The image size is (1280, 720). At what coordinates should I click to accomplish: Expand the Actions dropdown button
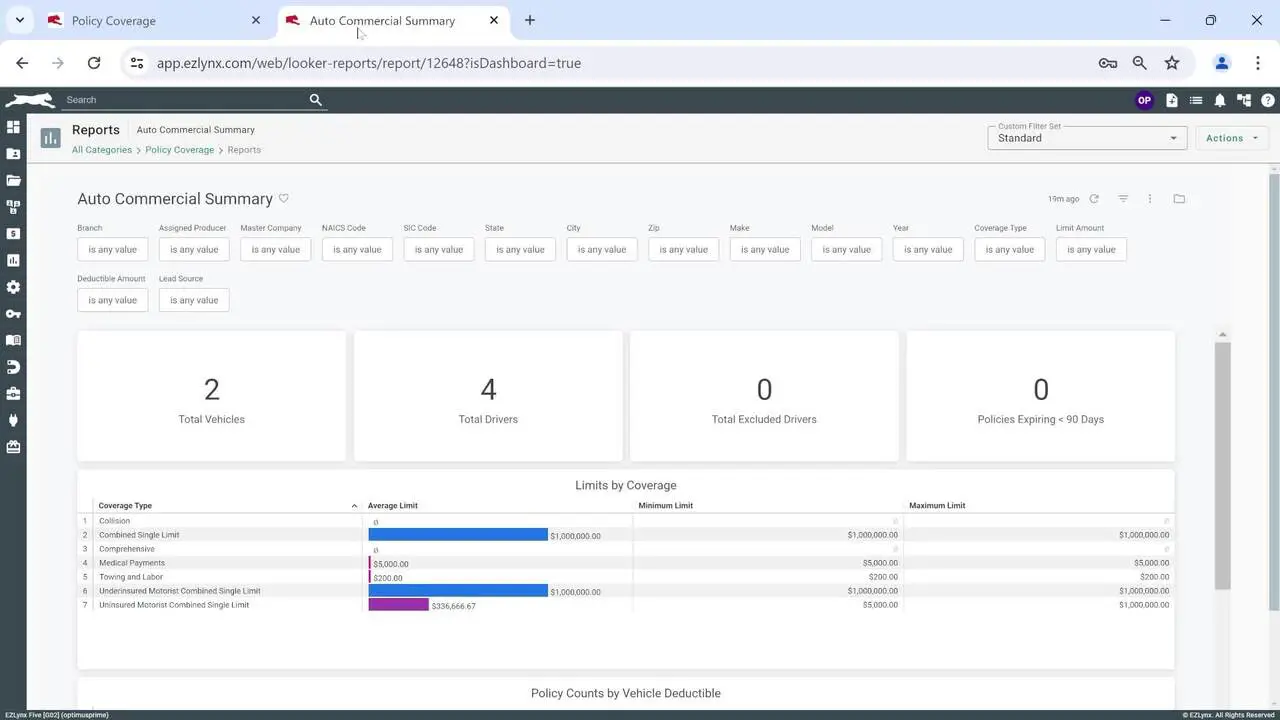click(1231, 138)
